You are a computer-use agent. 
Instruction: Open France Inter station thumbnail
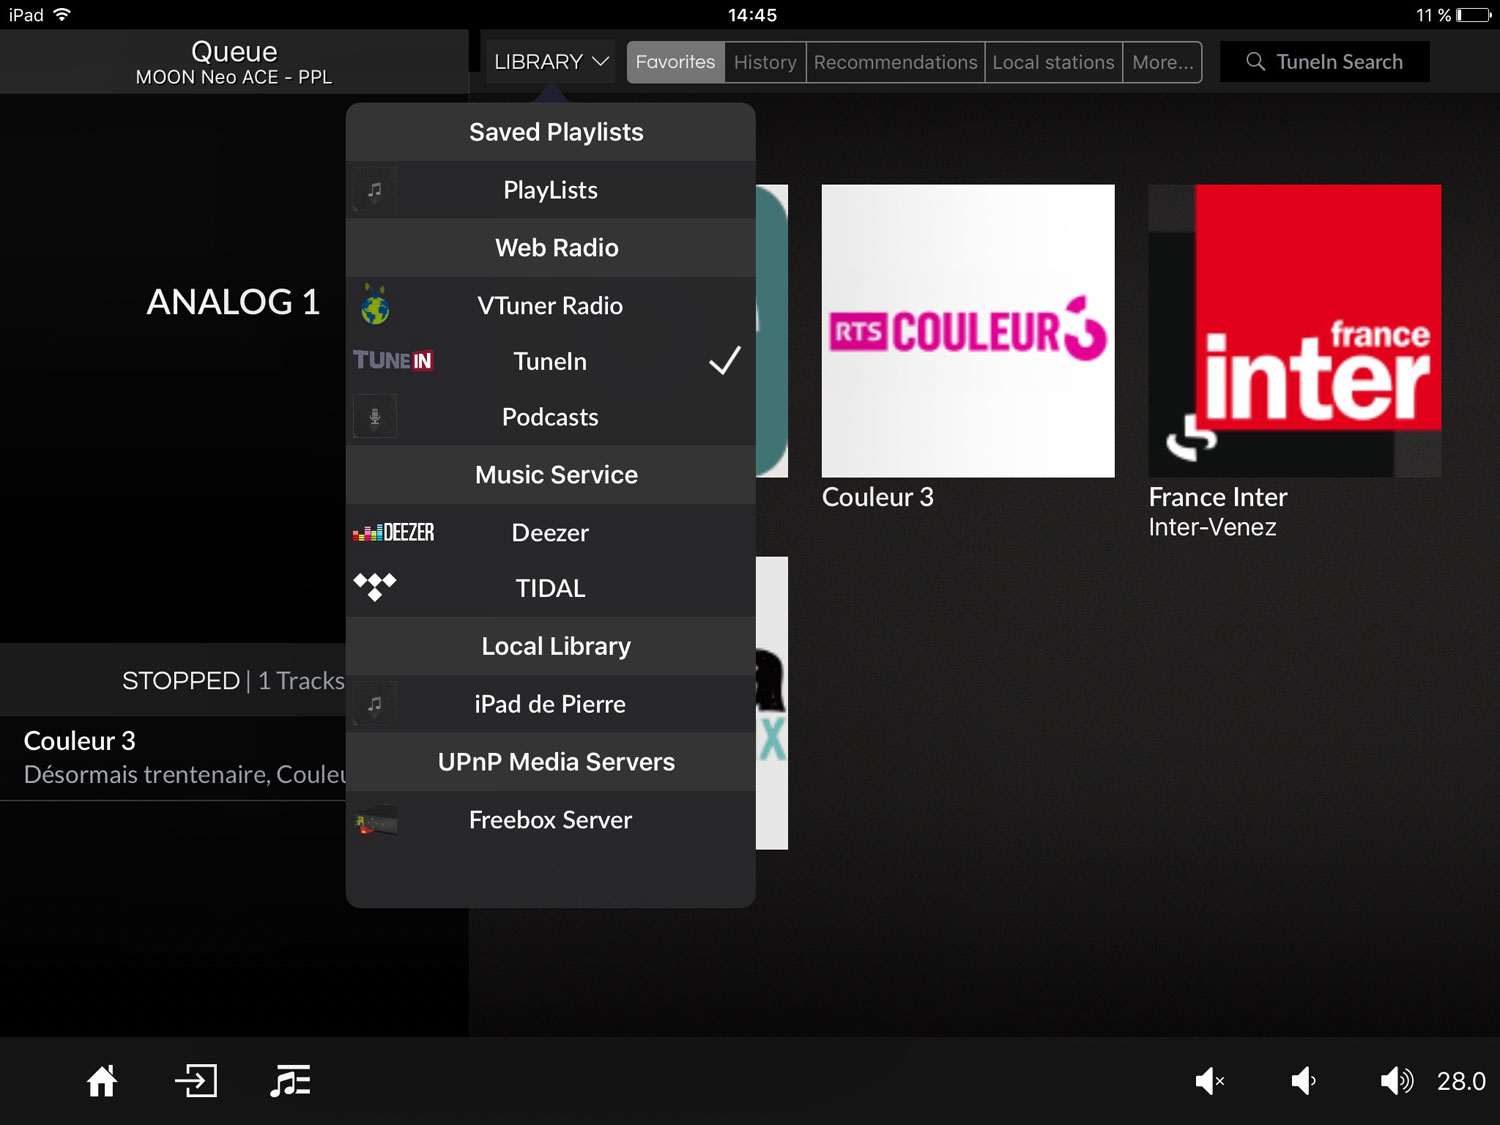click(x=1295, y=331)
